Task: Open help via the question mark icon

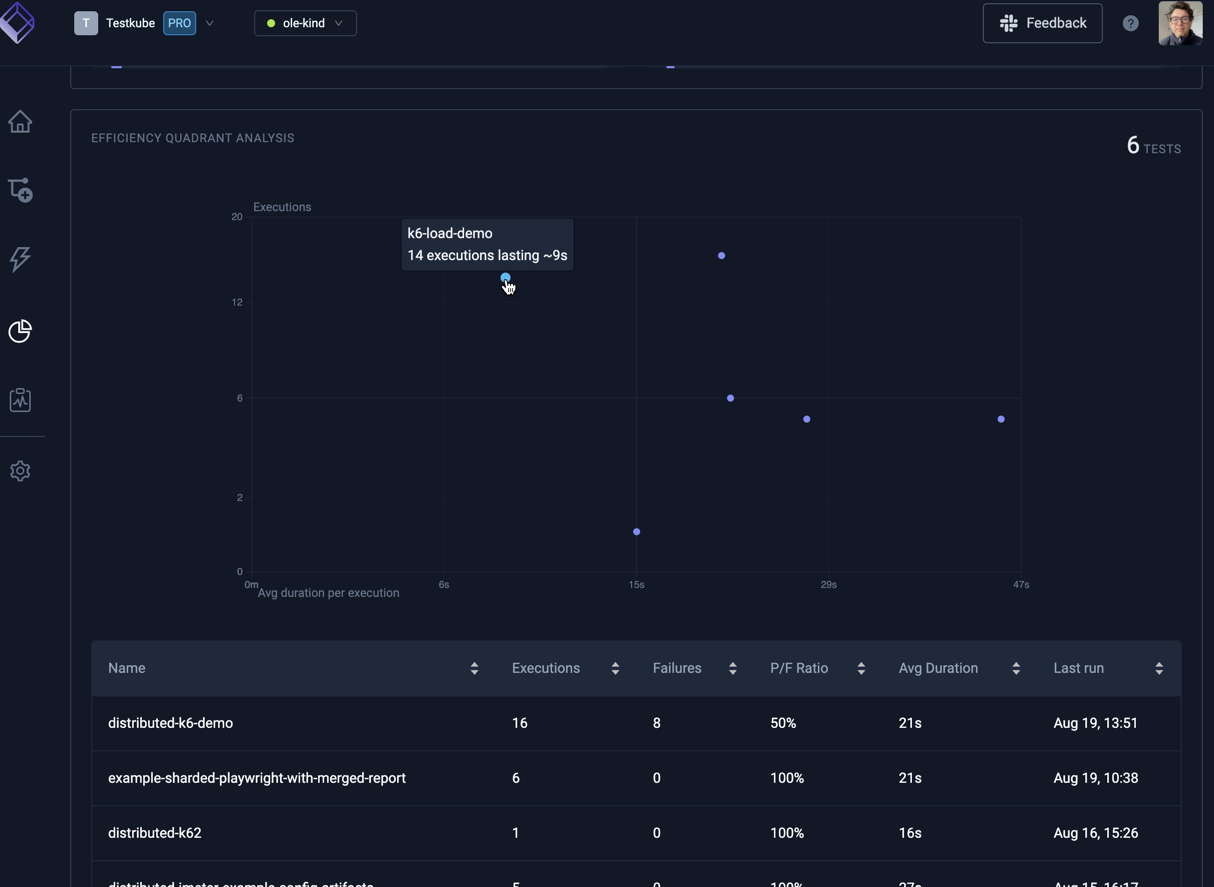Action: click(x=1130, y=22)
